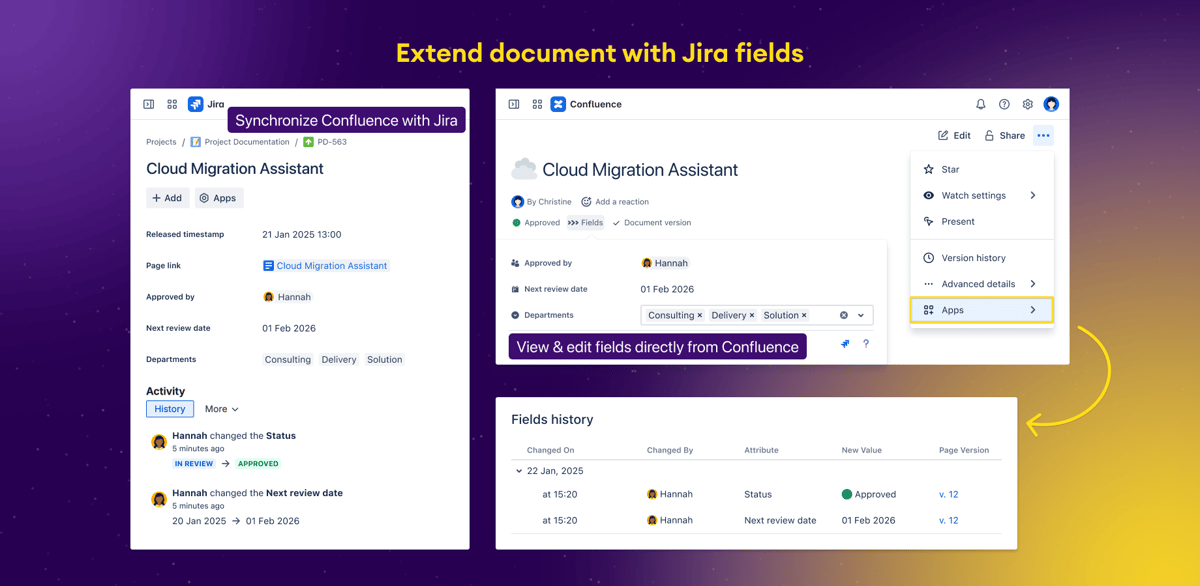The image size is (1200, 586).
Task: Switch to the History tab in Activity
Action: (x=170, y=408)
